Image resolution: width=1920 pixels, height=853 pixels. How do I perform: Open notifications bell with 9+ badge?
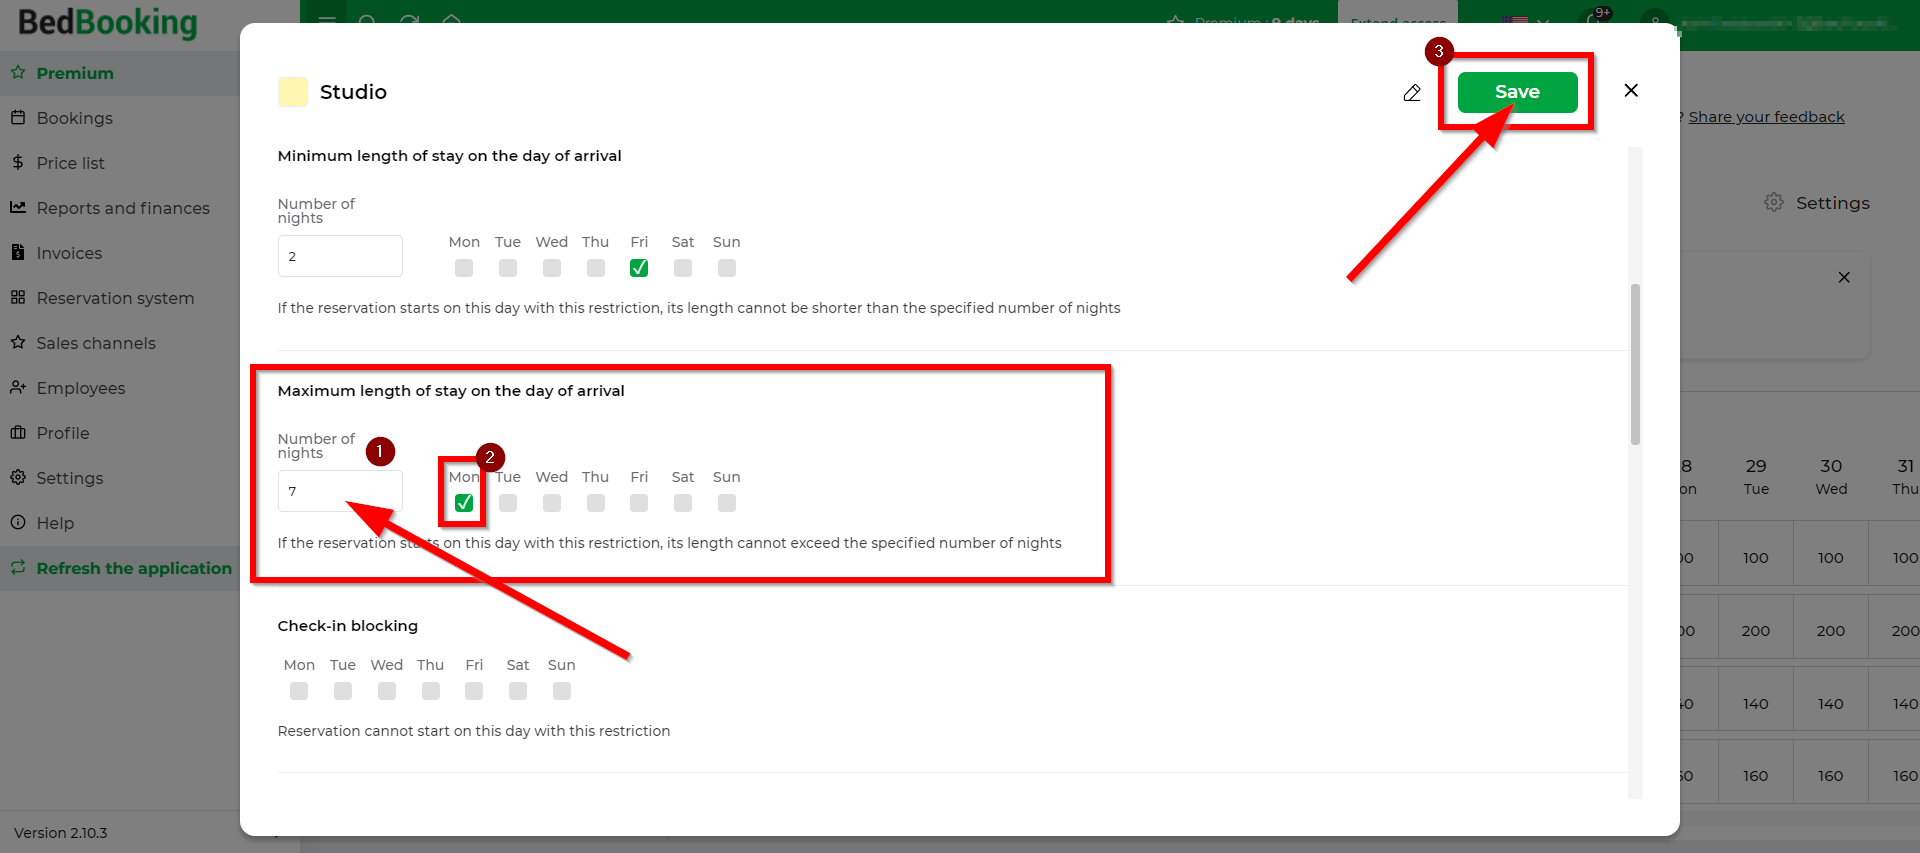(1597, 16)
